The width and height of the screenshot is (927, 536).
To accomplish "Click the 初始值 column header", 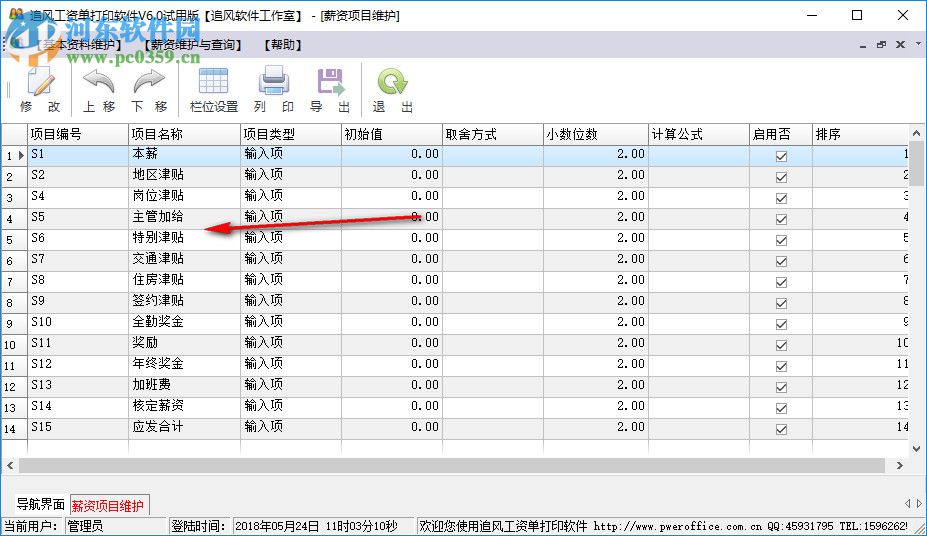I will tap(392, 134).
